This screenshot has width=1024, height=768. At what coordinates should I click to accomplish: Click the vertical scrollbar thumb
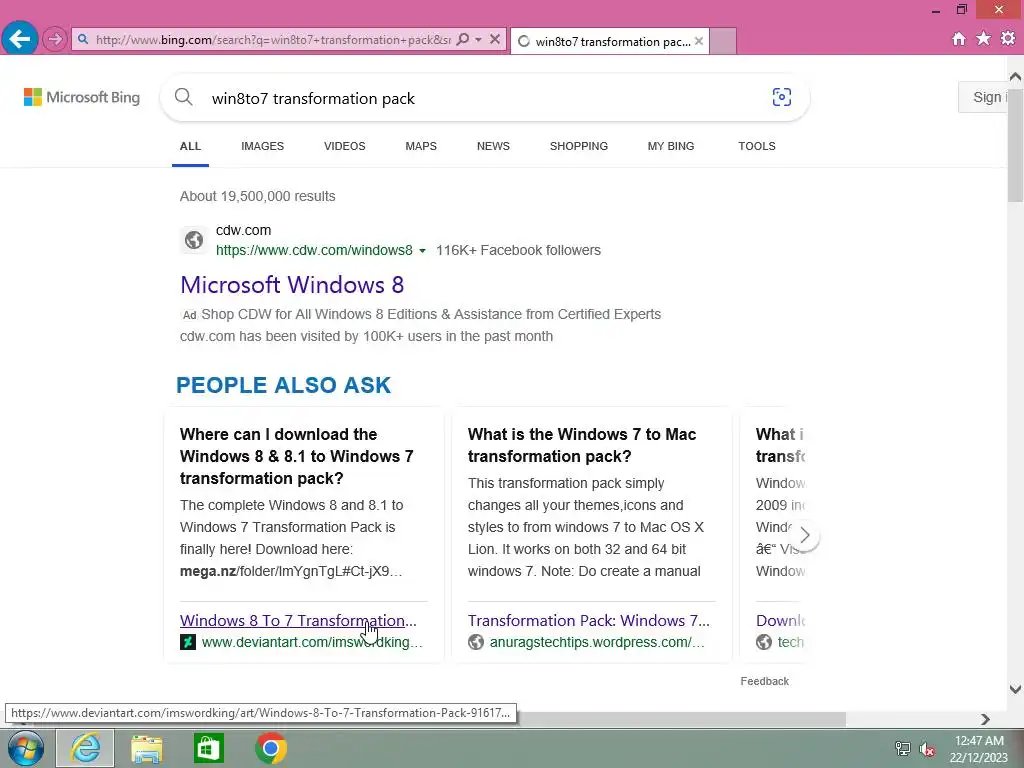click(x=1016, y=146)
